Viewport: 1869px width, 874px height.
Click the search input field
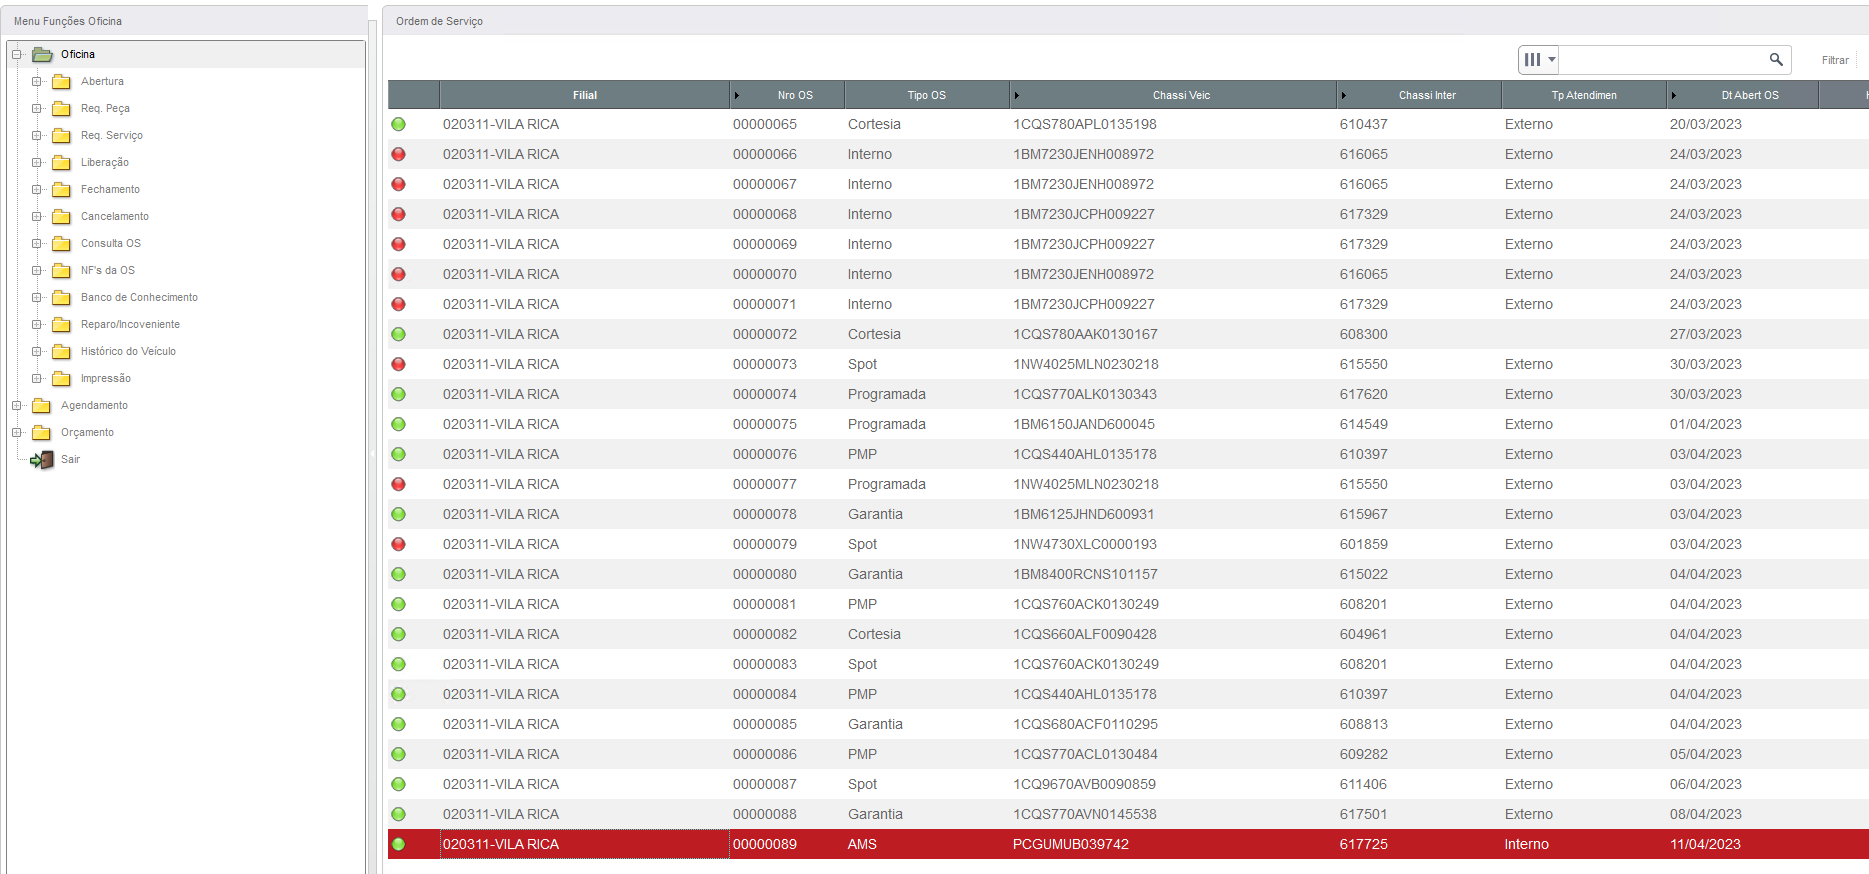(x=1663, y=60)
